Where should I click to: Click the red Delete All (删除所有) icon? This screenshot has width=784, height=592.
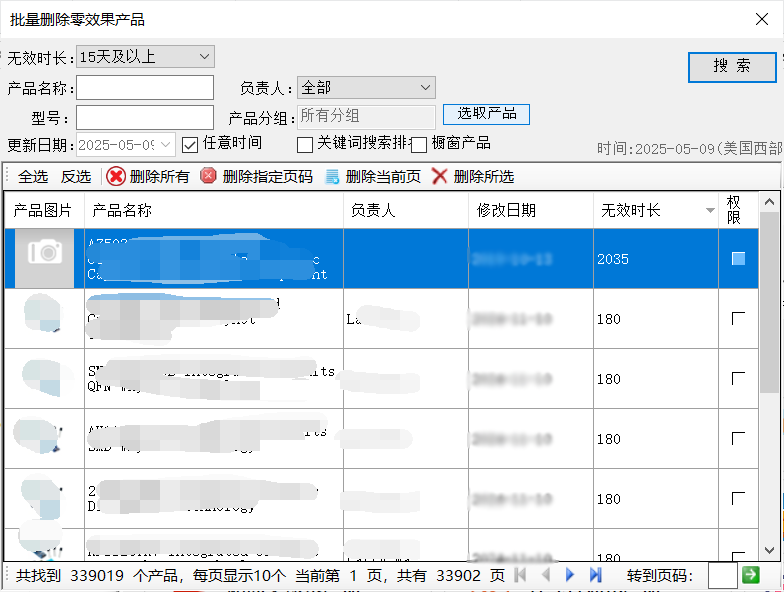pos(116,177)
